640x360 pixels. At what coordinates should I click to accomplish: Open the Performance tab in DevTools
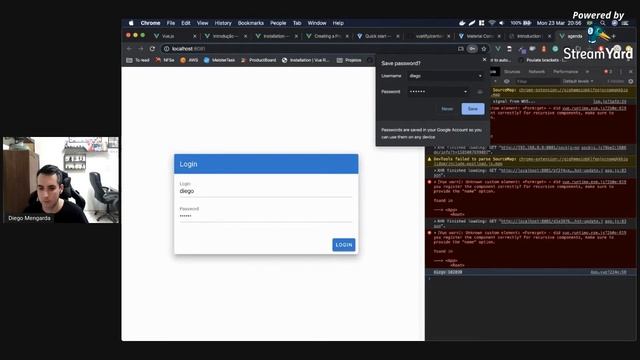(x=565, y=72)
